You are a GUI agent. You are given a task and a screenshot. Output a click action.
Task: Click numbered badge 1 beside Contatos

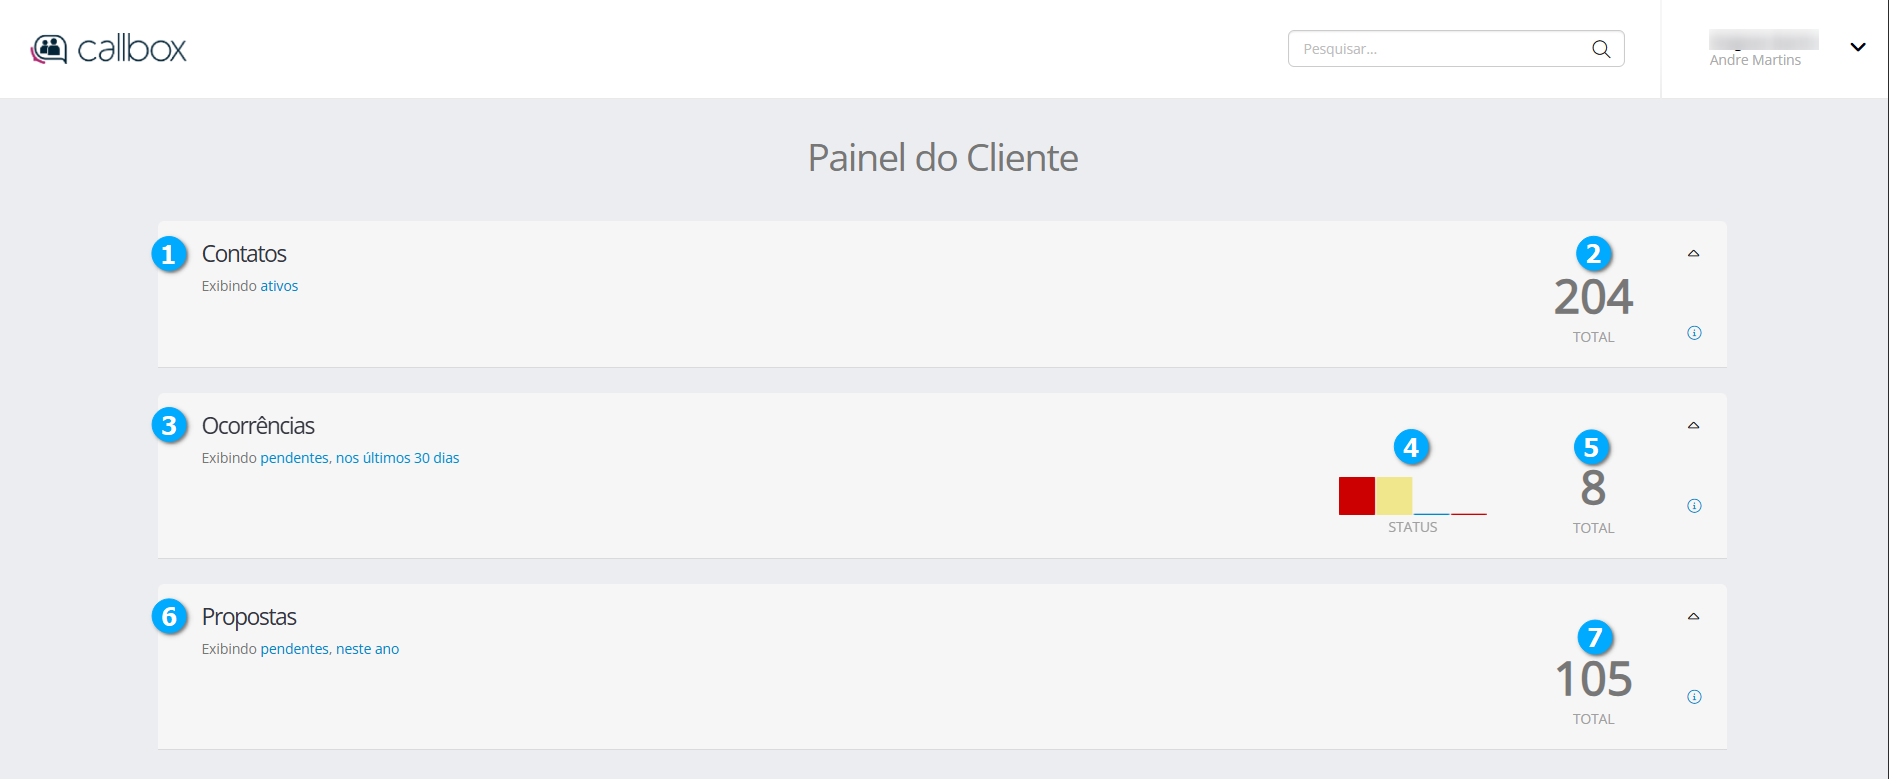[x=169, y=254]
